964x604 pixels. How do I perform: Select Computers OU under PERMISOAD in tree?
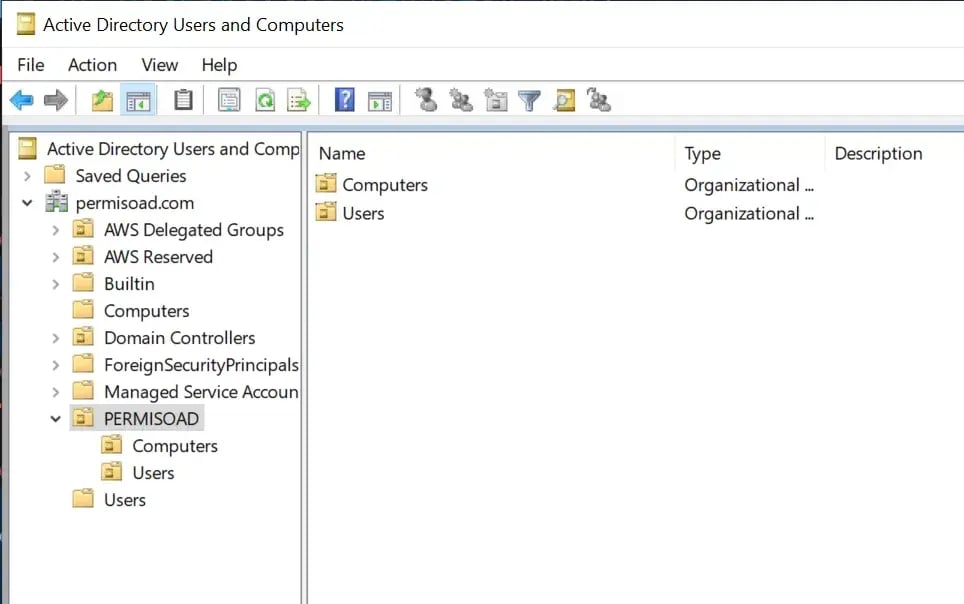[x=175, y=446]
